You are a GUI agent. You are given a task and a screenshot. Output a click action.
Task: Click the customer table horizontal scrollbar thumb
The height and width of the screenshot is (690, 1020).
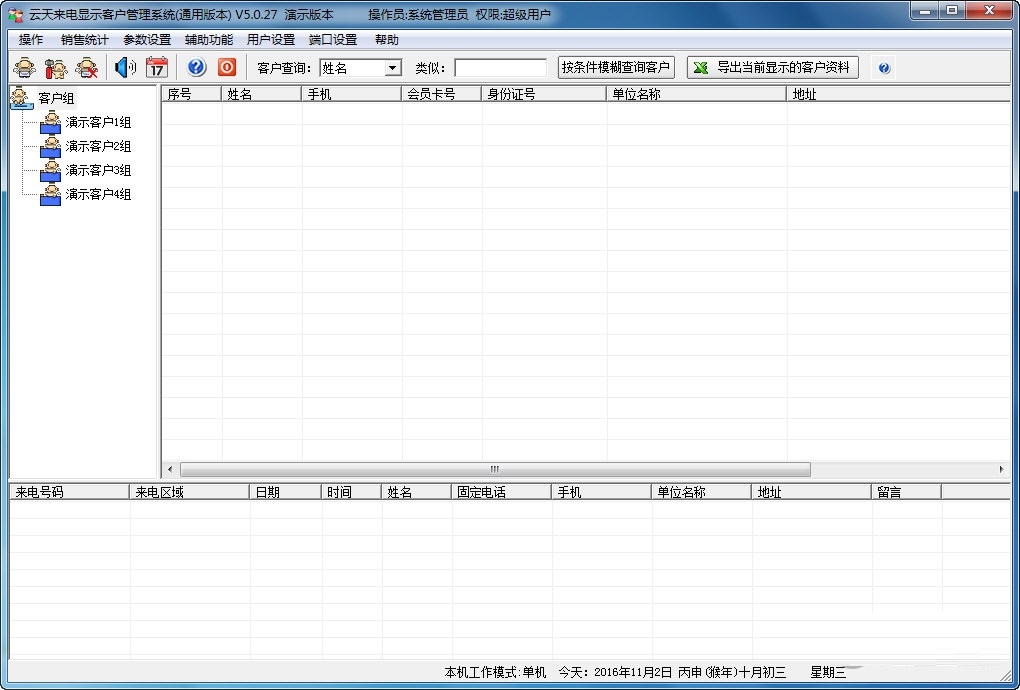(x=495, y=469)
